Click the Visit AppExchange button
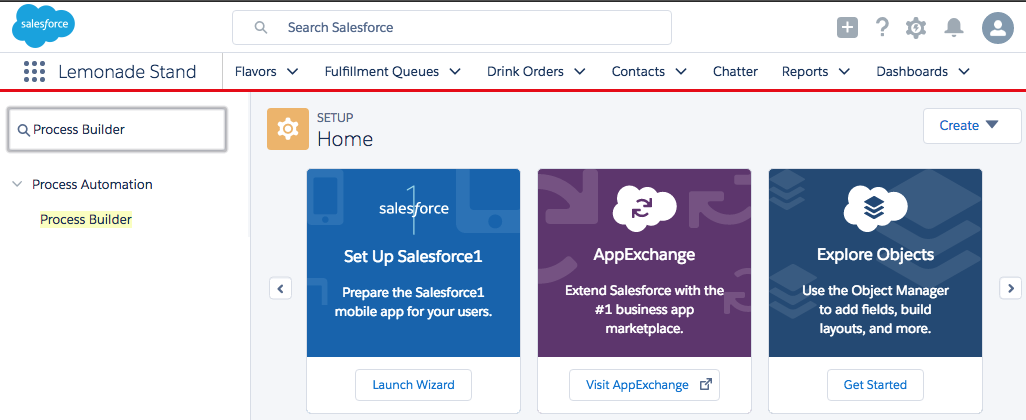1026x420 pixels. point(644,385)
